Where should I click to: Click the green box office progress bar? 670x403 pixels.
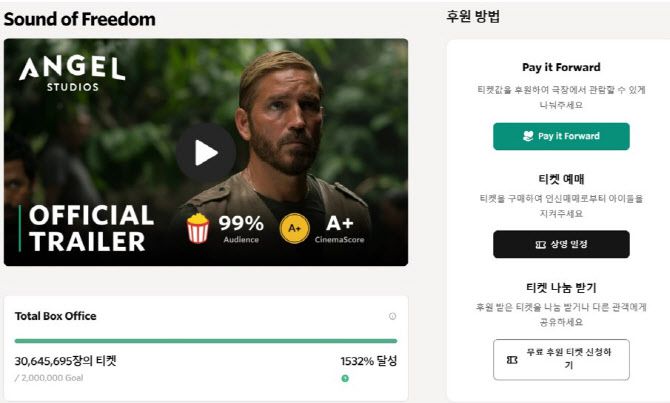[205, 341]
